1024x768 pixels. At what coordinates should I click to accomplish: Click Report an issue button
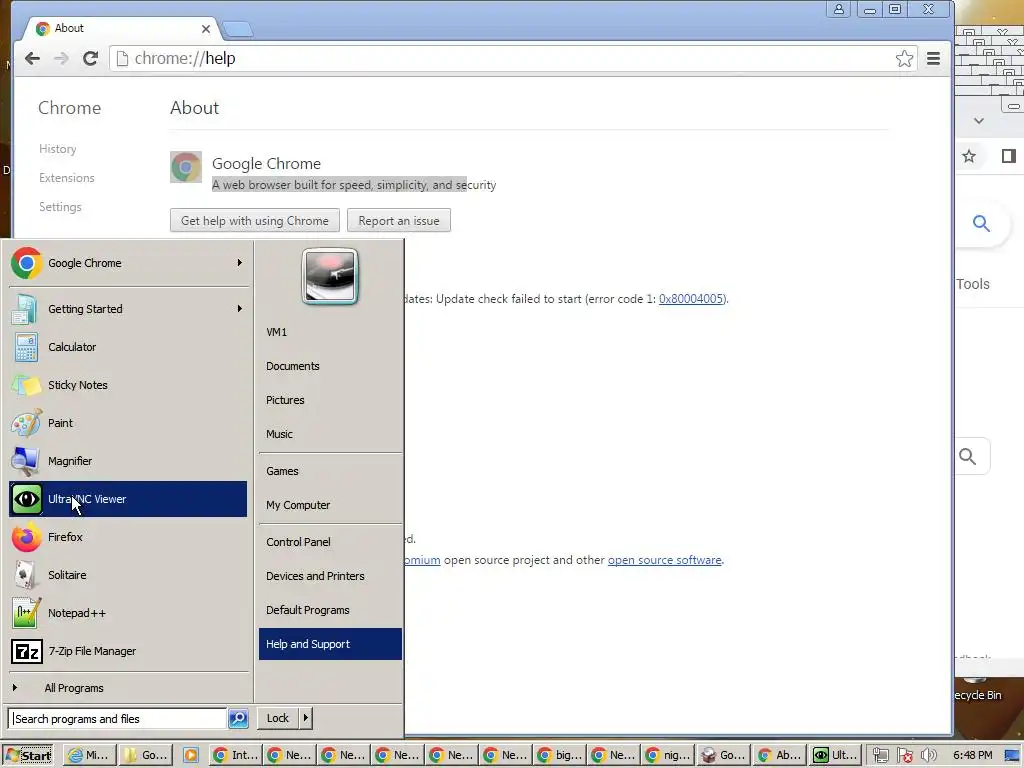pos(399,221)
